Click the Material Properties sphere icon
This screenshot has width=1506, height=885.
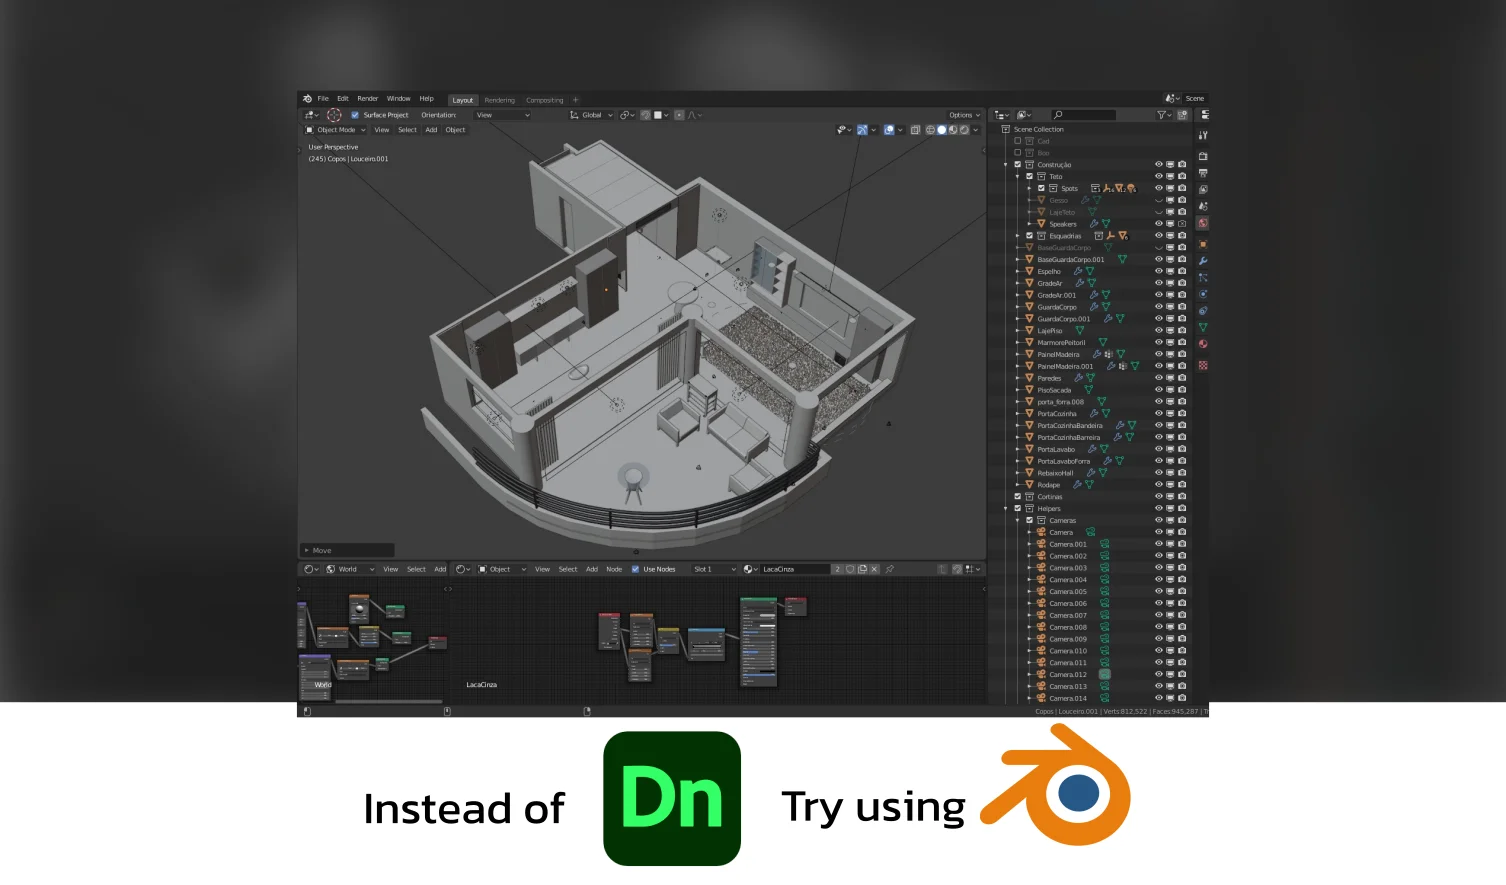1203,345
